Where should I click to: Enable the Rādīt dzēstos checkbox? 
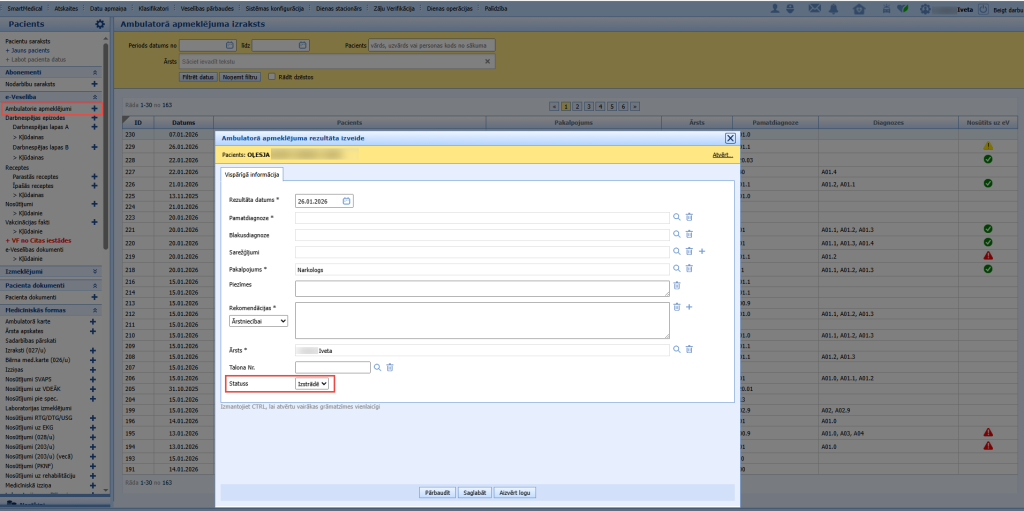pyautogui.click(x=272, y=76)
